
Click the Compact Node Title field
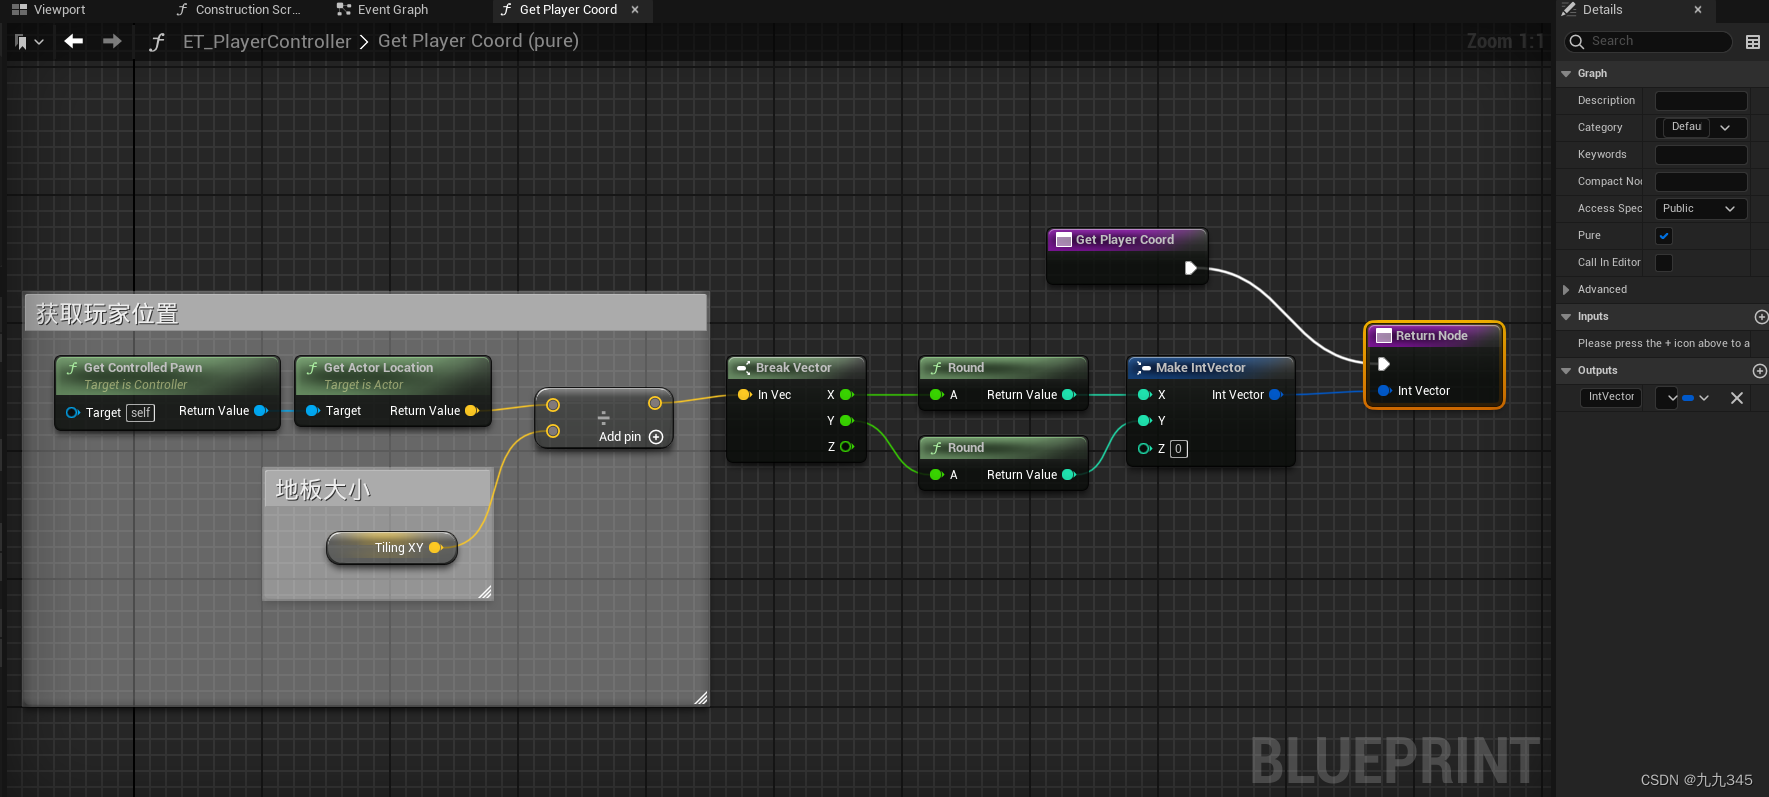[1701, 182]
